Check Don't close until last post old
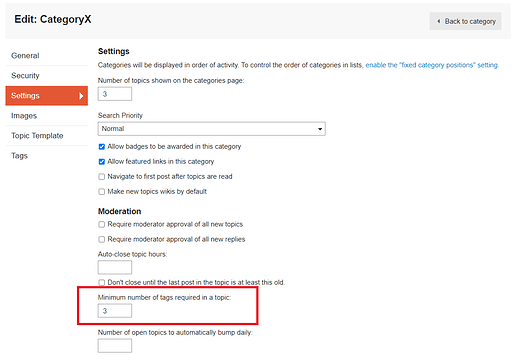 tap(102, 283)
